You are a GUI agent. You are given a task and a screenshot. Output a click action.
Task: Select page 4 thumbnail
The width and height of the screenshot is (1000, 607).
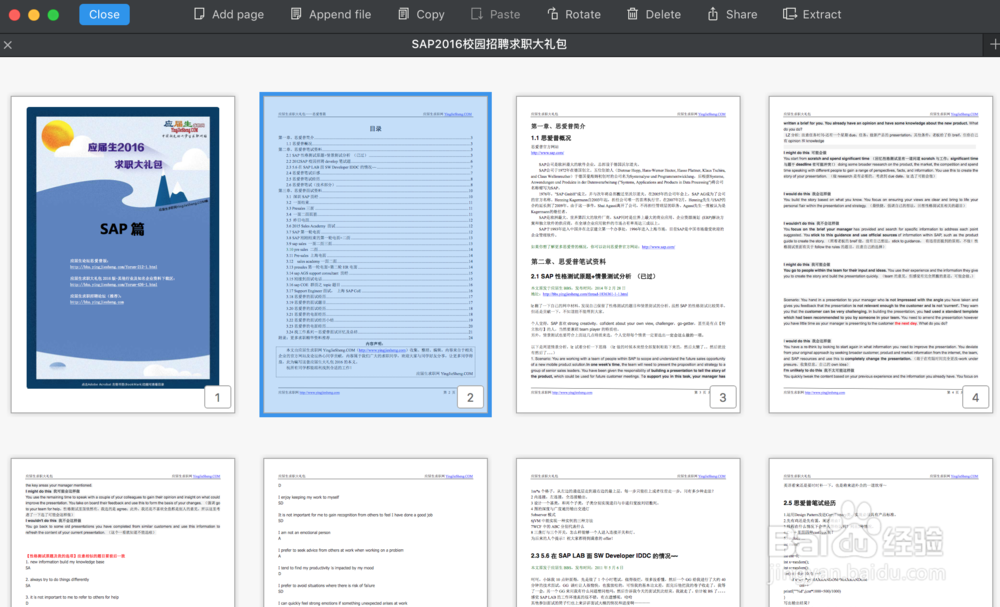[881, 254]
